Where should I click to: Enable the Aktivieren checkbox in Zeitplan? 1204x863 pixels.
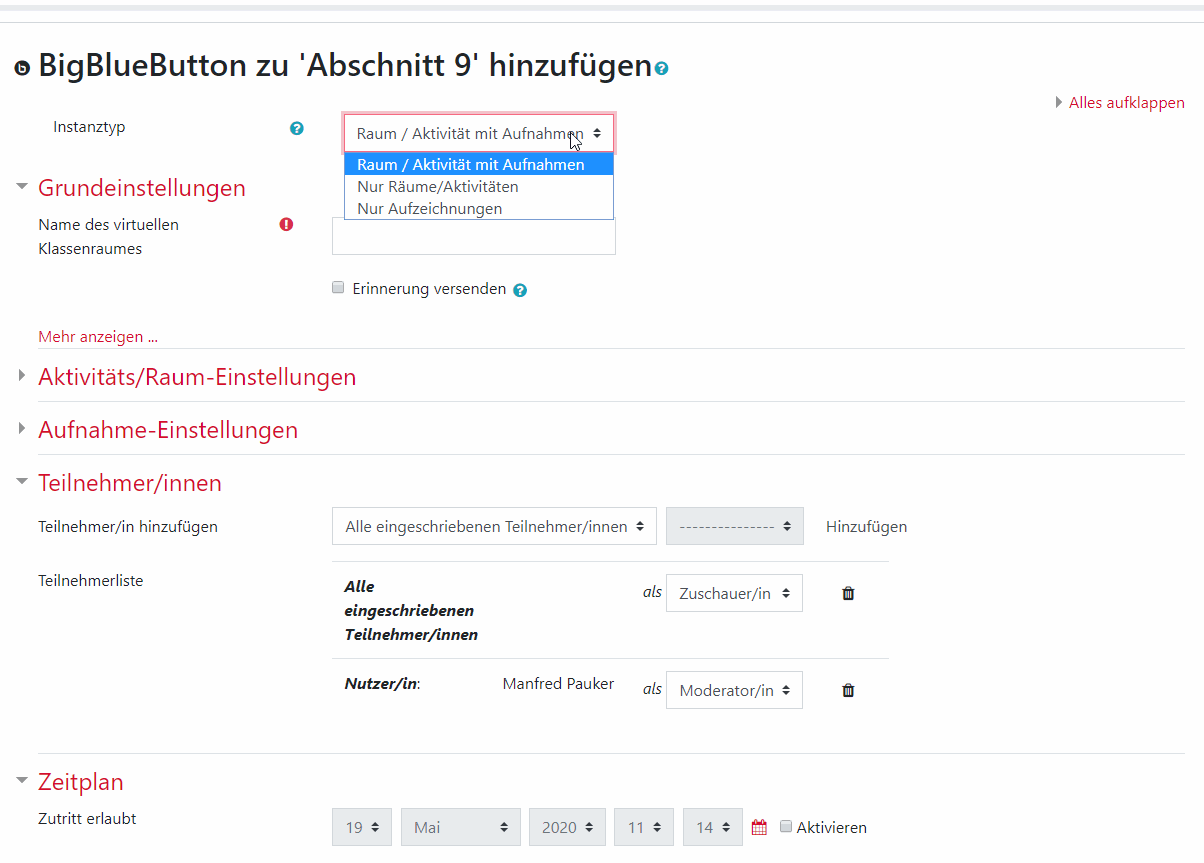(x=787, y=826)
